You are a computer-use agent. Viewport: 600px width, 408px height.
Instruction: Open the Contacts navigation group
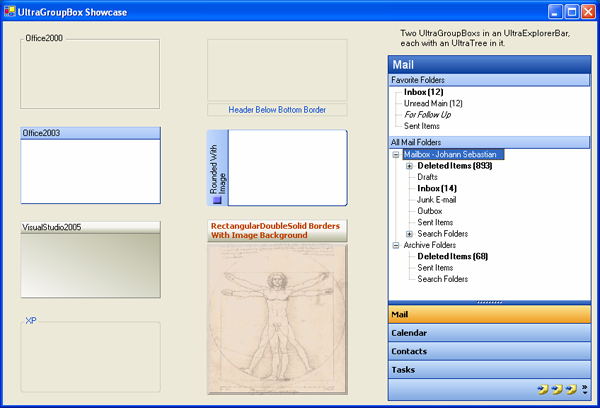tap(489, 351)
